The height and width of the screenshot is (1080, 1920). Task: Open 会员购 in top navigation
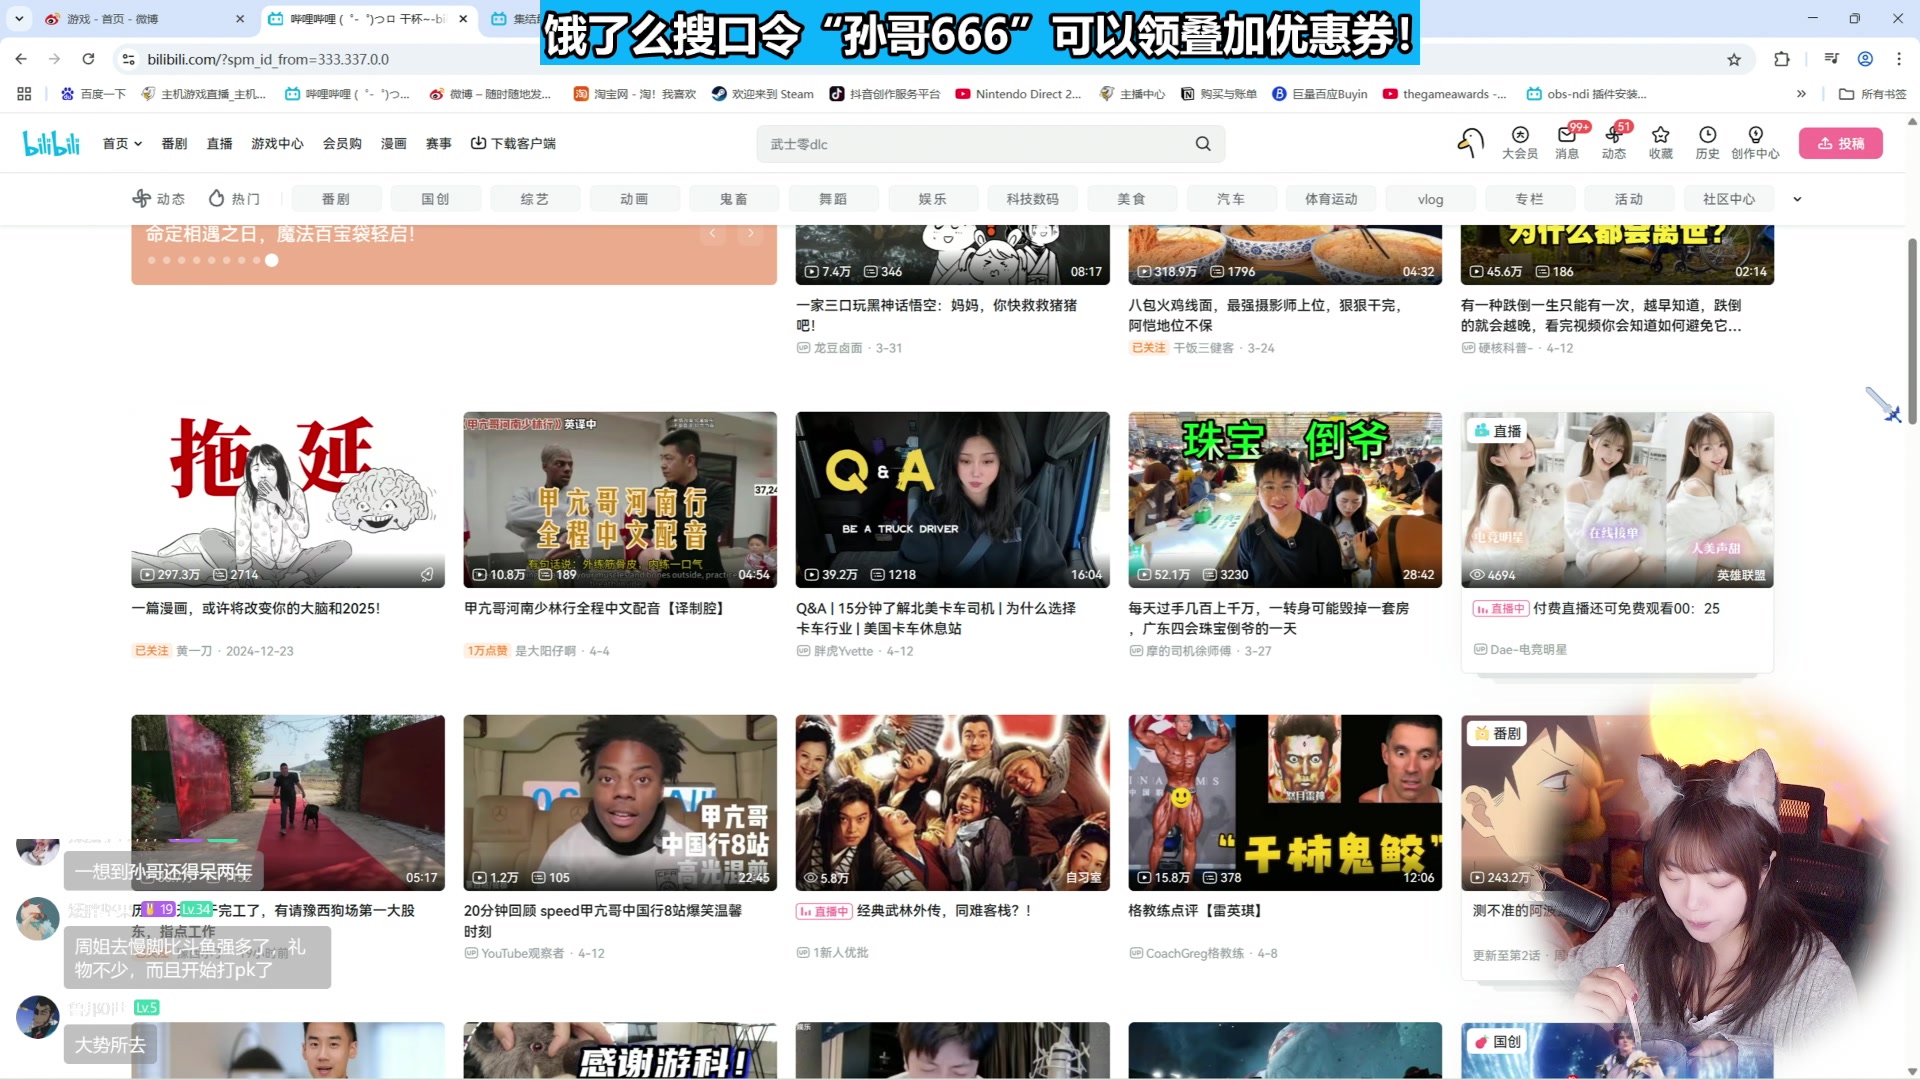342,144
